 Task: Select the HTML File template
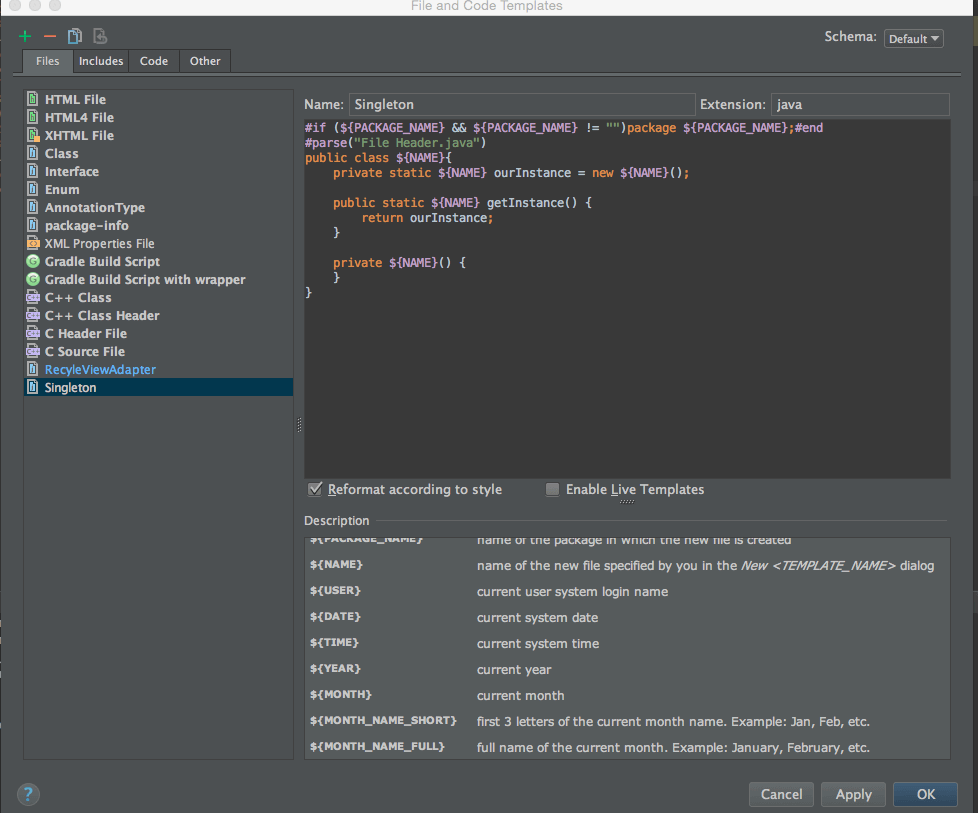pyautogui.click(x=158, y=99)
